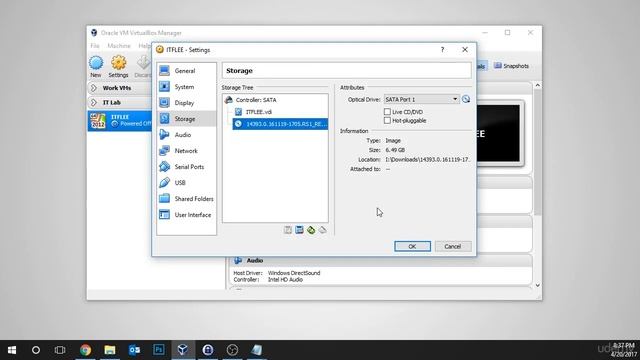Open the Machine menu in VirtualBox Manager
Screen dimensions: 640x360
(119, 46)
